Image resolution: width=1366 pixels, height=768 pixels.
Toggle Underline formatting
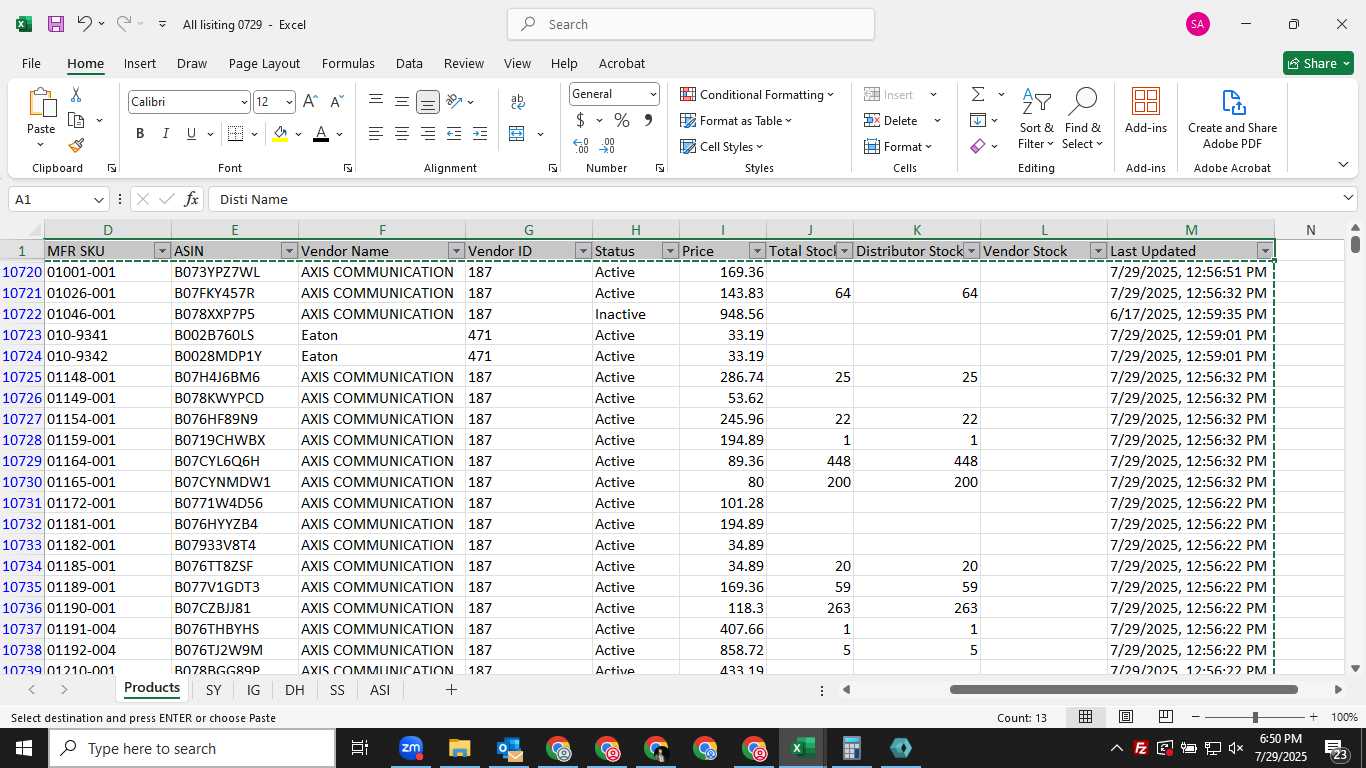191,134
